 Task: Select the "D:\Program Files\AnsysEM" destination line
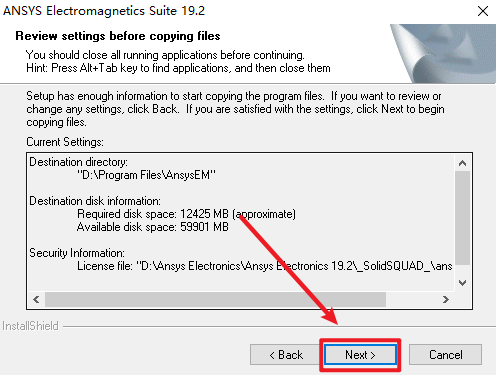point(146,175)
